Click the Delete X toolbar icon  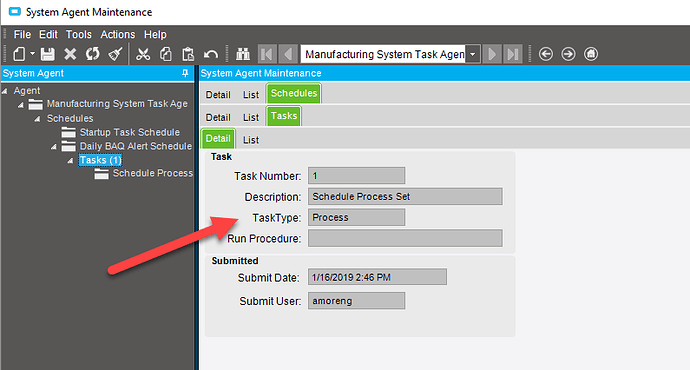pos(70,54)
